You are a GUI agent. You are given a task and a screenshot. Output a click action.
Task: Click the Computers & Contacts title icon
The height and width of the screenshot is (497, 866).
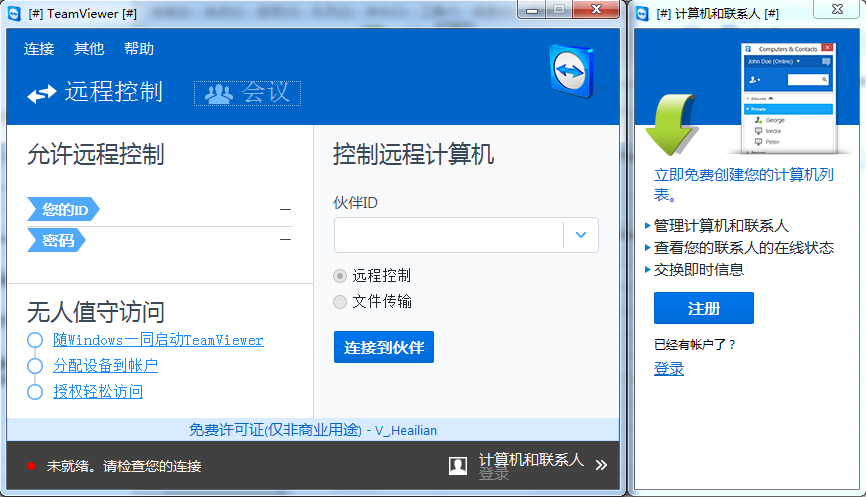(x=642, y=13)
